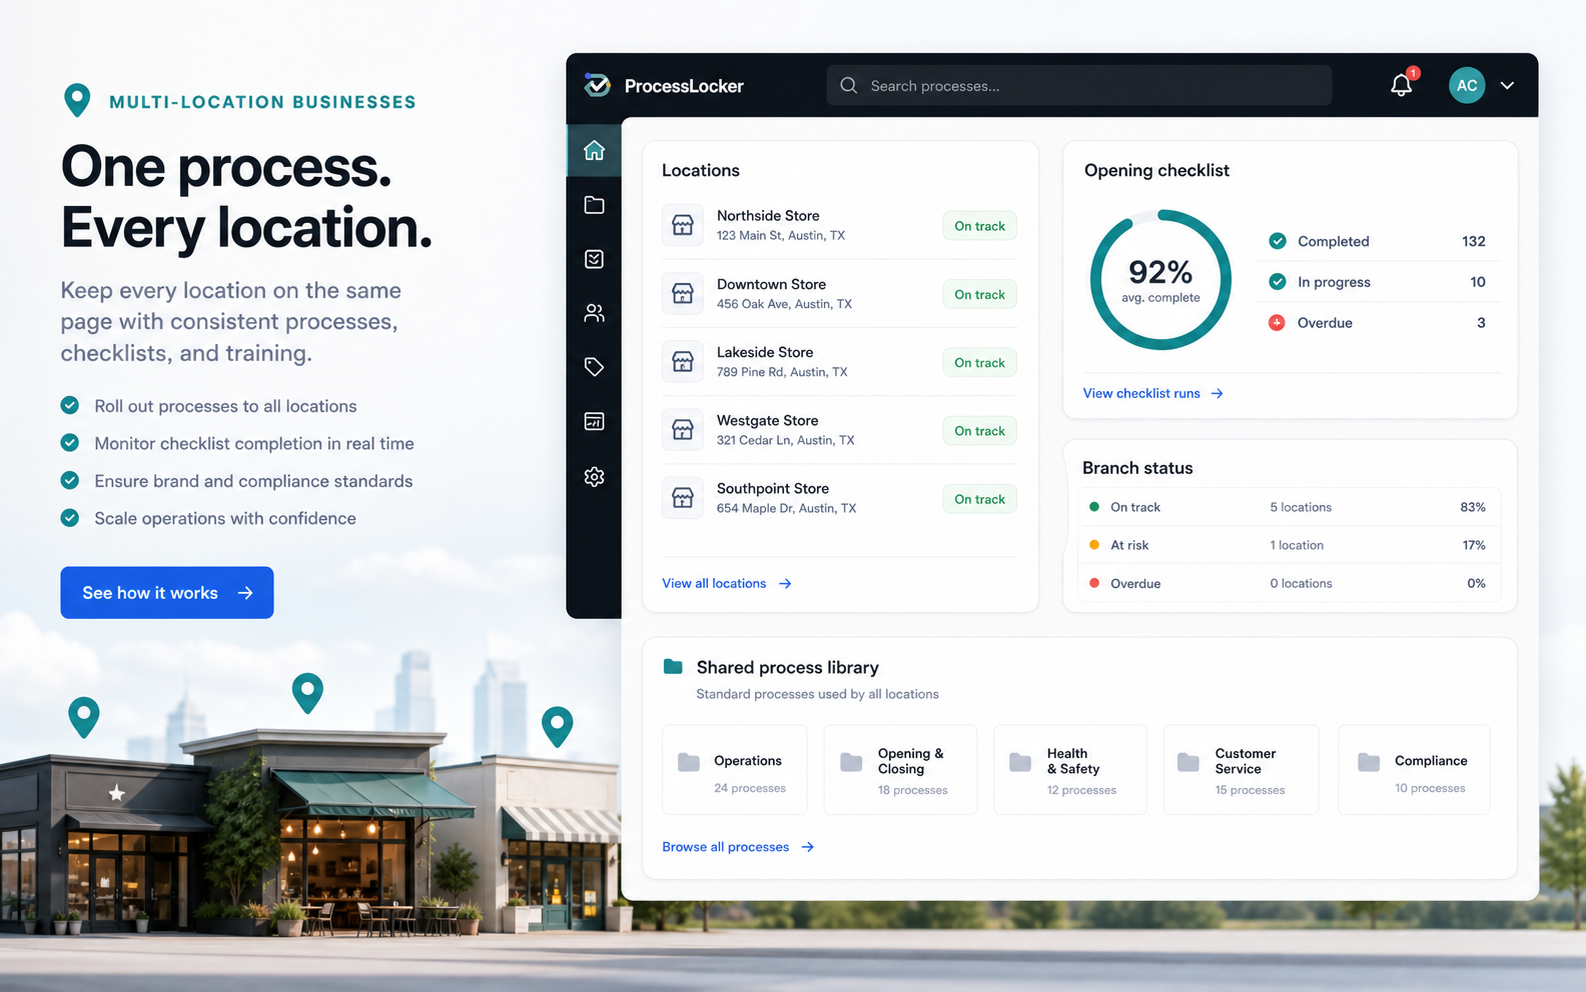This screenshot has width=1586, height=992.
Task: Open settings gear in sidebar
Action: (x=594, y=477)
